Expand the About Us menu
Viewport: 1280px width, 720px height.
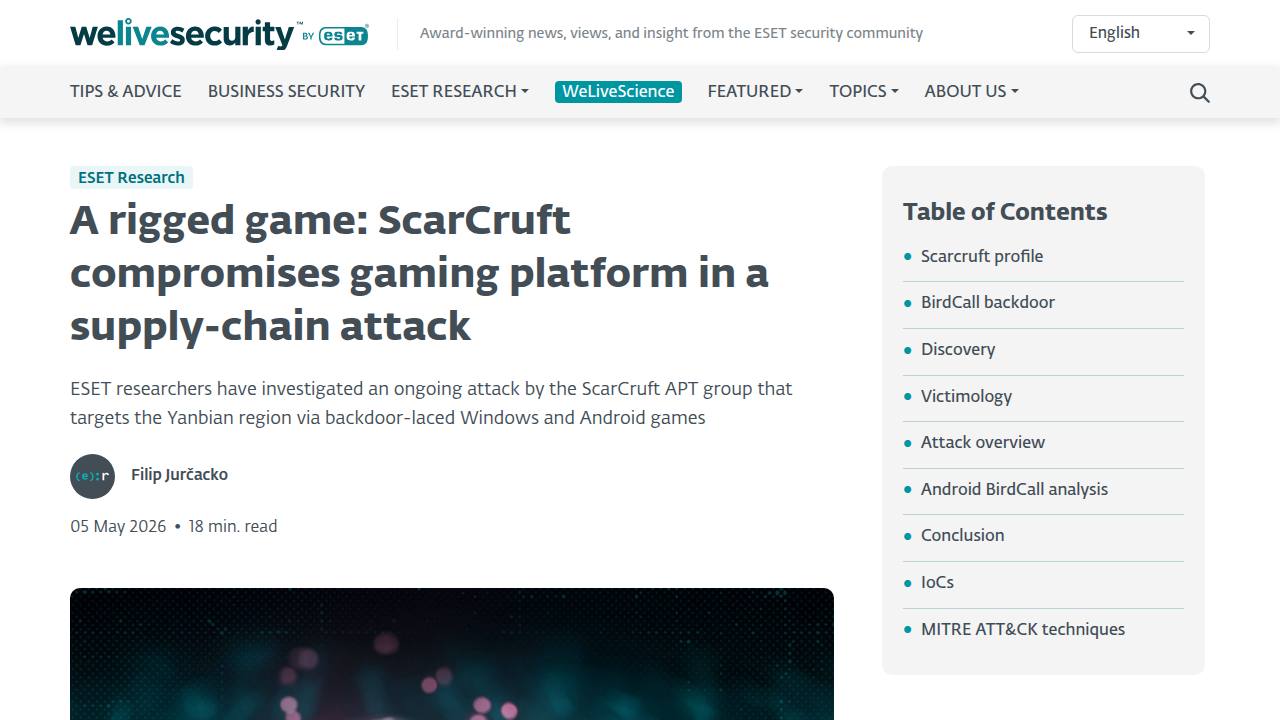(x=971, y=91)
